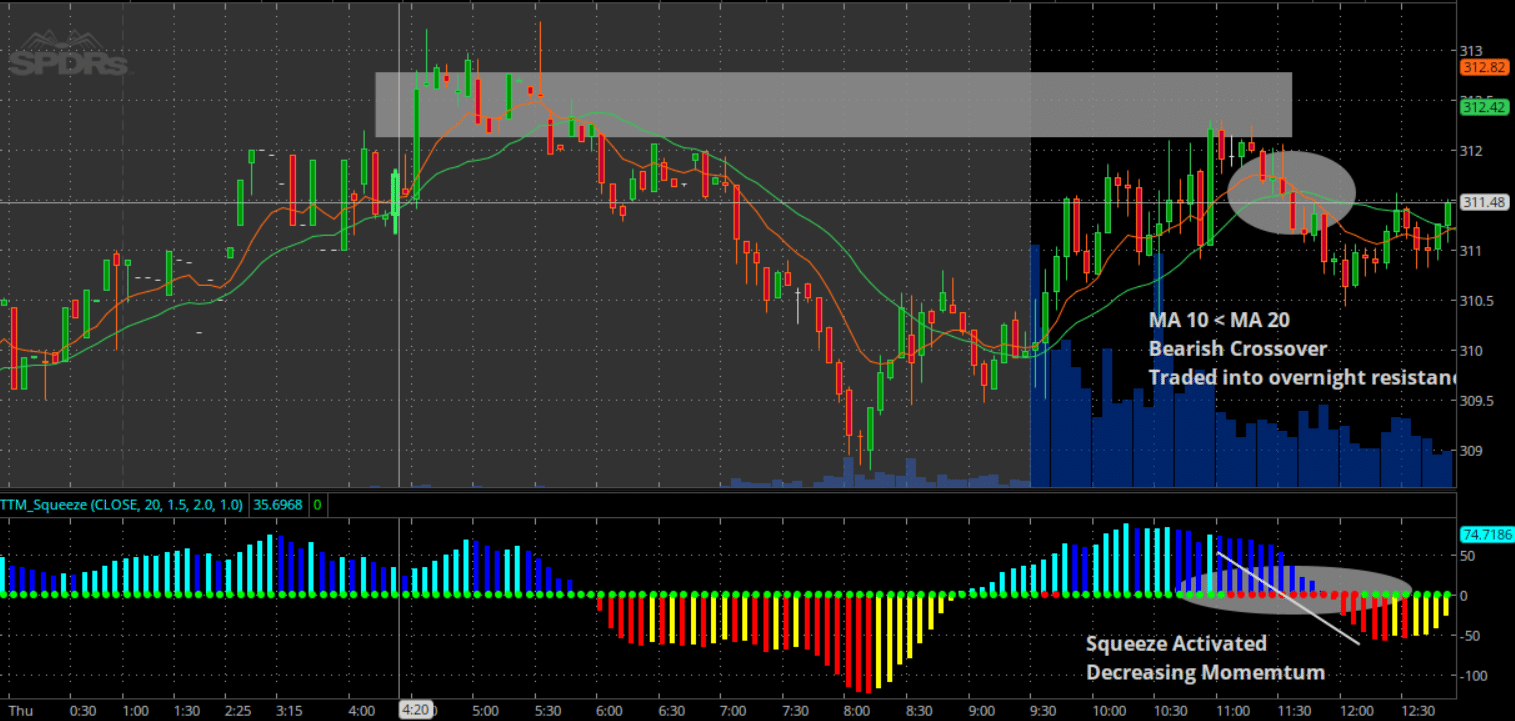Click the 74.7186 histogram value bubble
1515x721 pixels.
[1485, 534]
